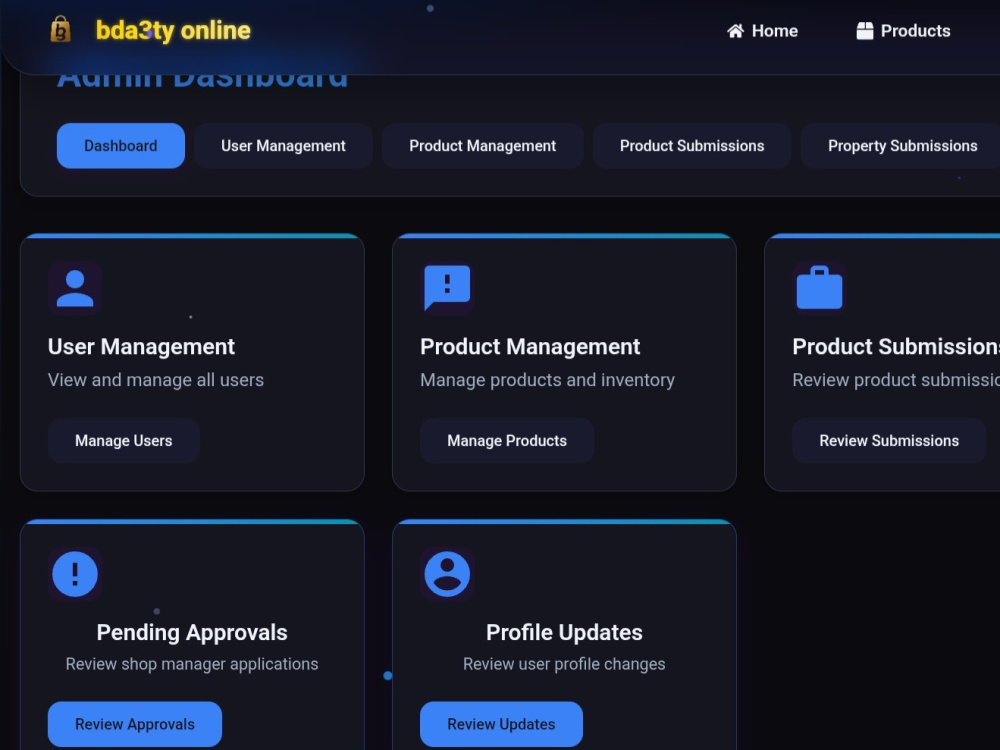
Task: Select the Dashboard tab
Action: (121, 145)
